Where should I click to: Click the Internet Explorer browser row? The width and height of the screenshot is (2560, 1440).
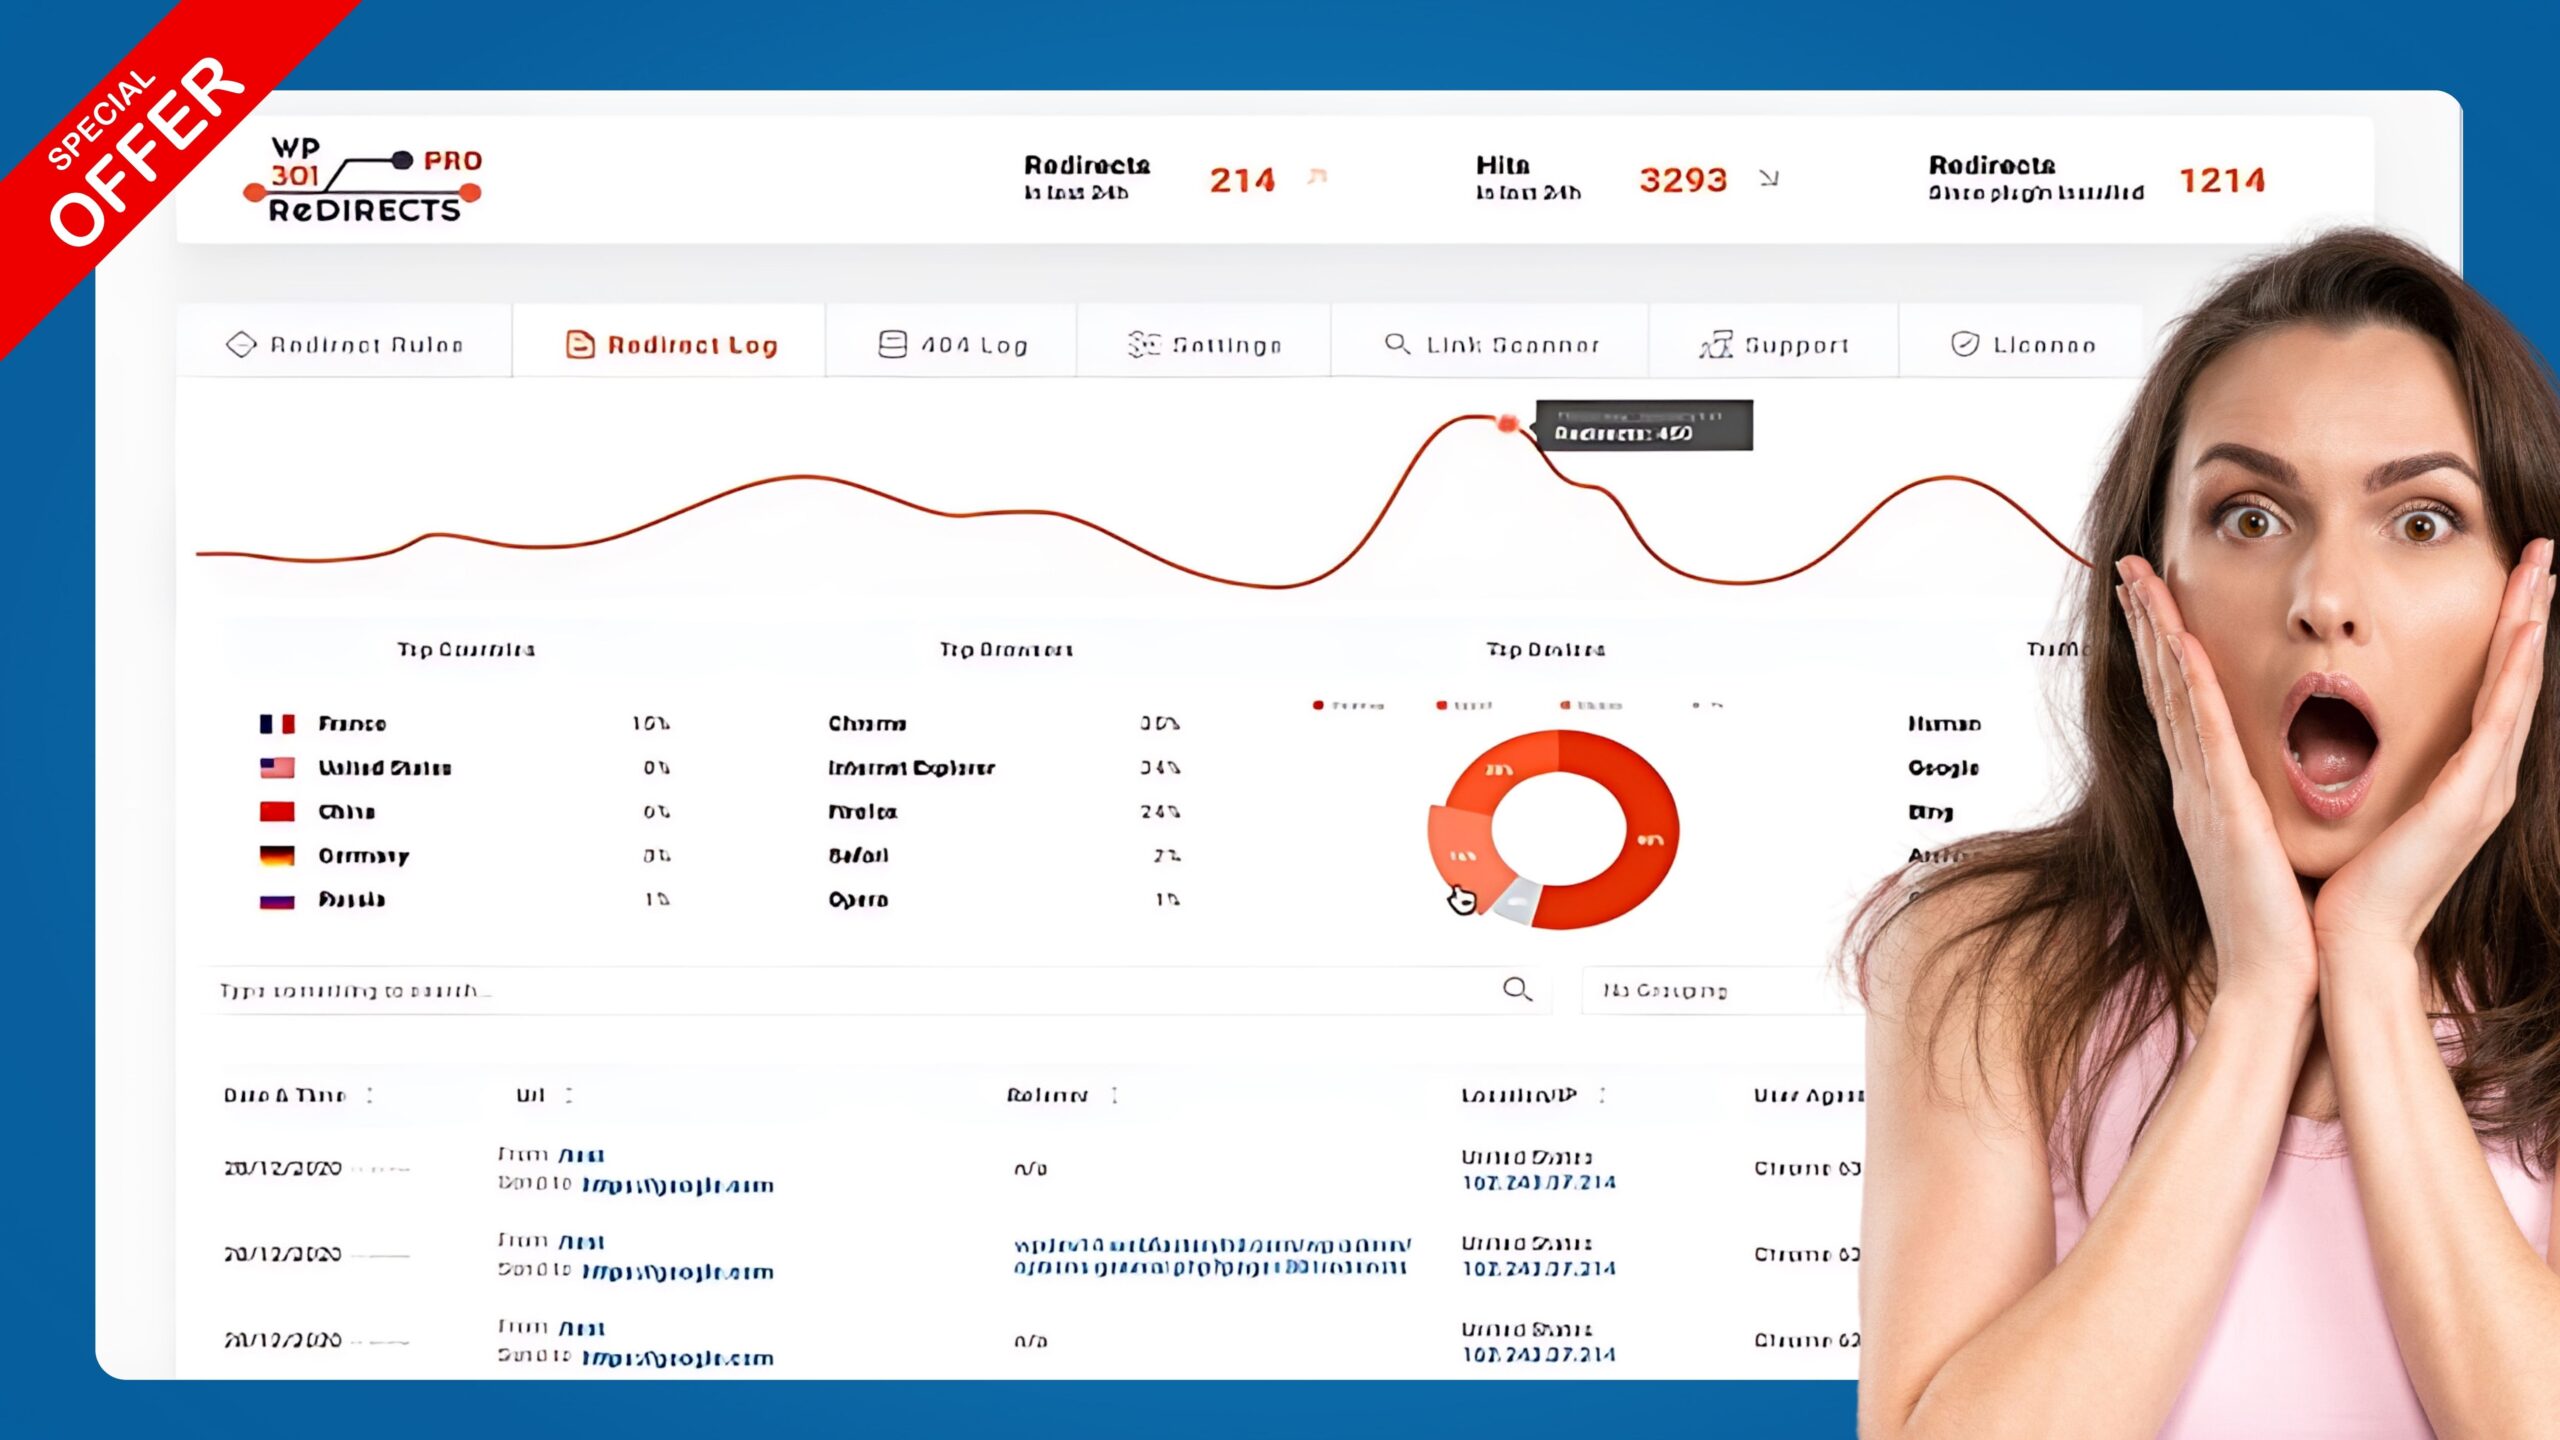pyautogui.click(x=1004, y=767)
